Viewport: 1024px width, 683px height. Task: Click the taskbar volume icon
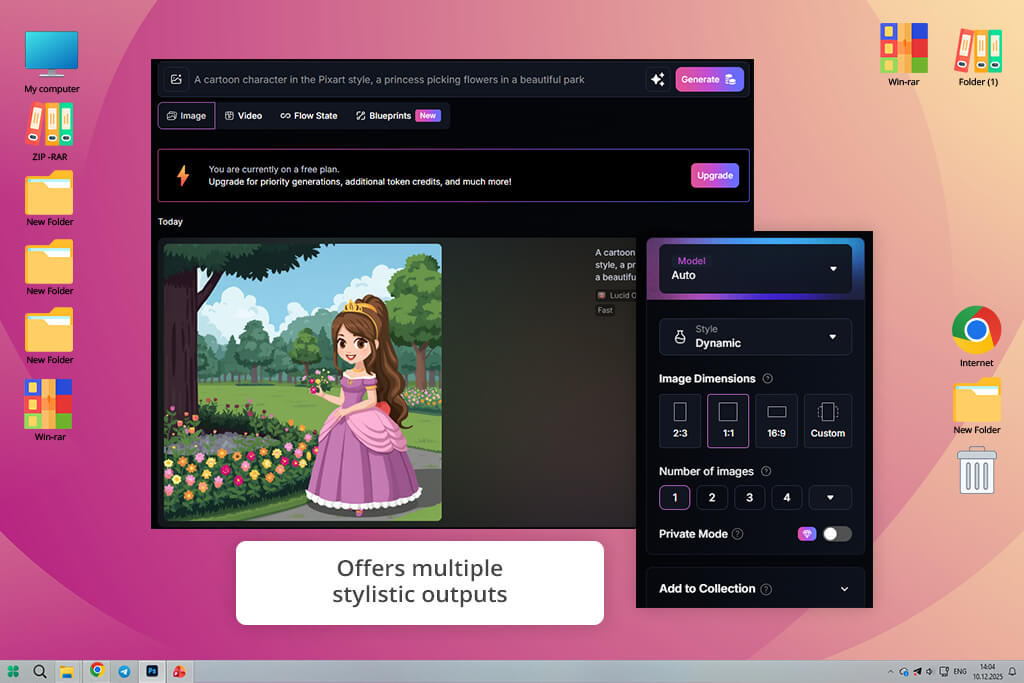(x=930, y=671)
